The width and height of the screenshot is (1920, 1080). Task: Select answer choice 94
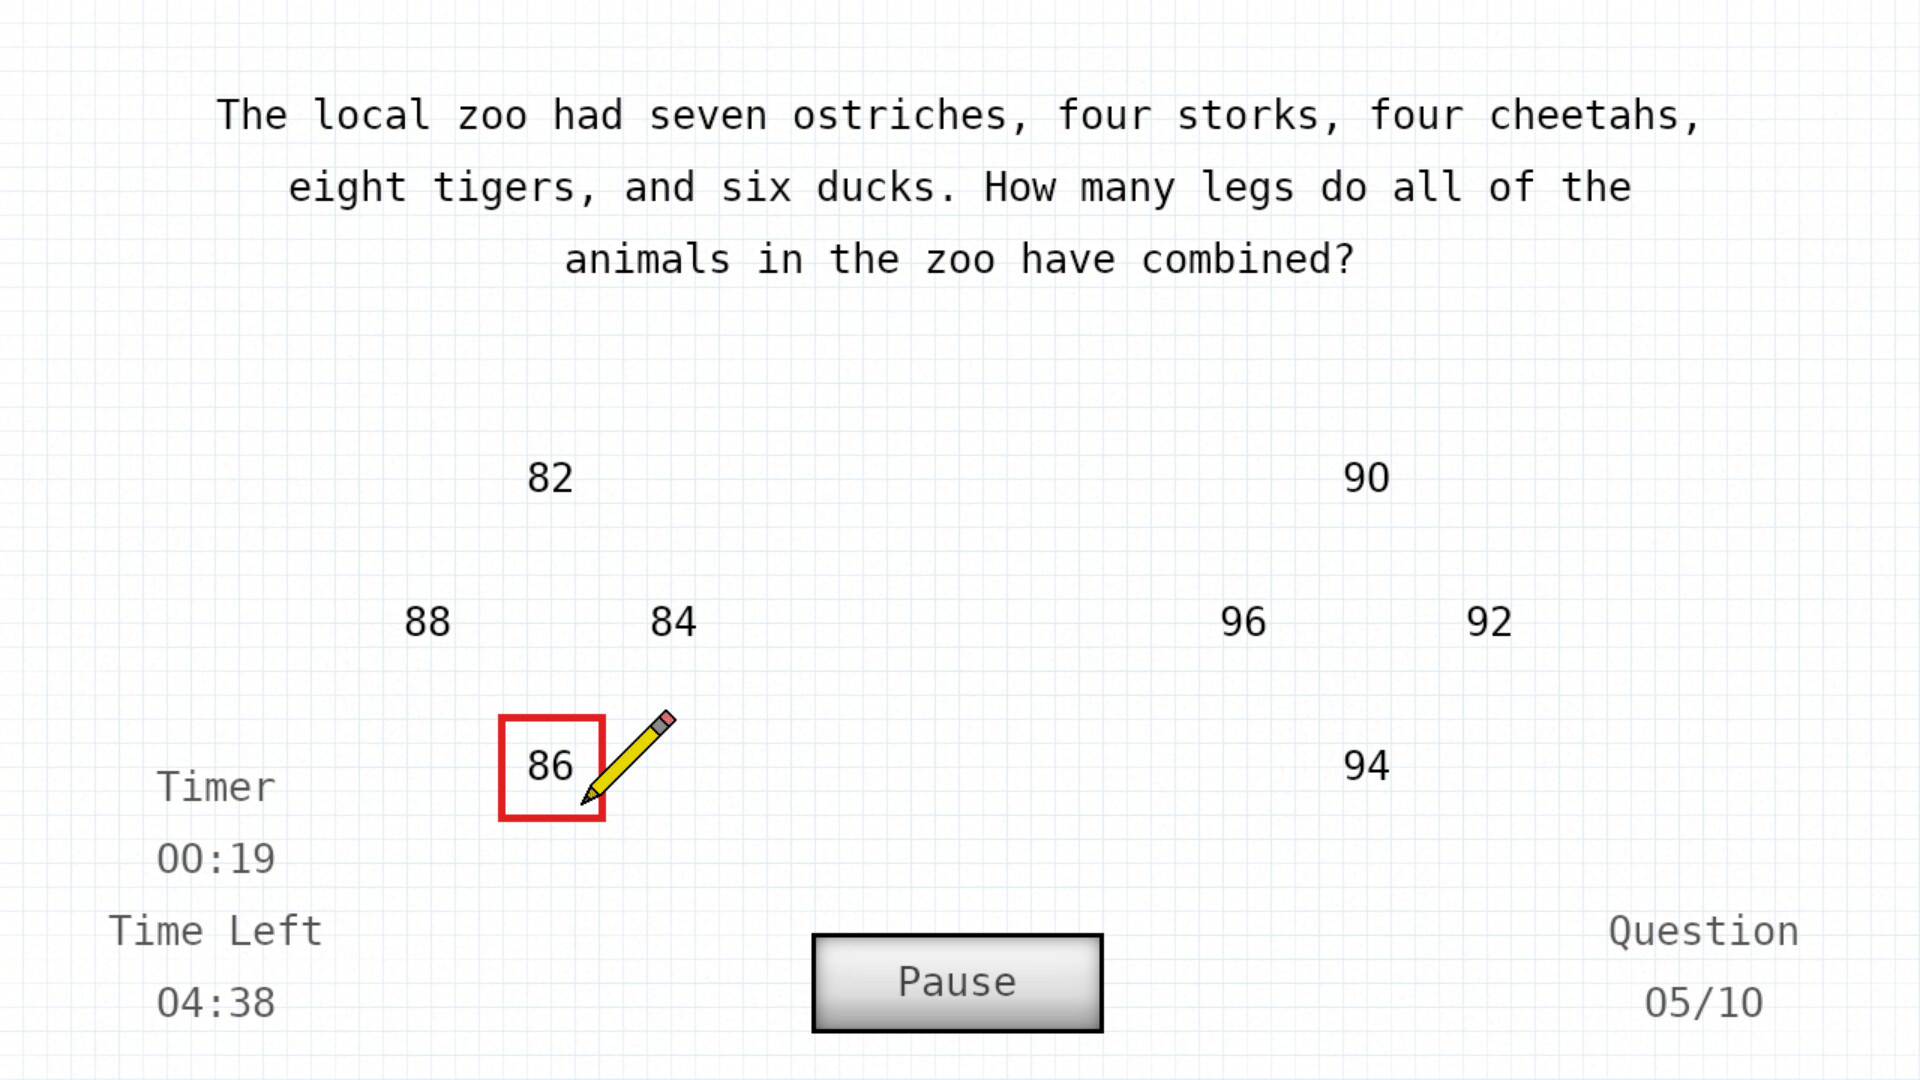tap(1366, 766)
